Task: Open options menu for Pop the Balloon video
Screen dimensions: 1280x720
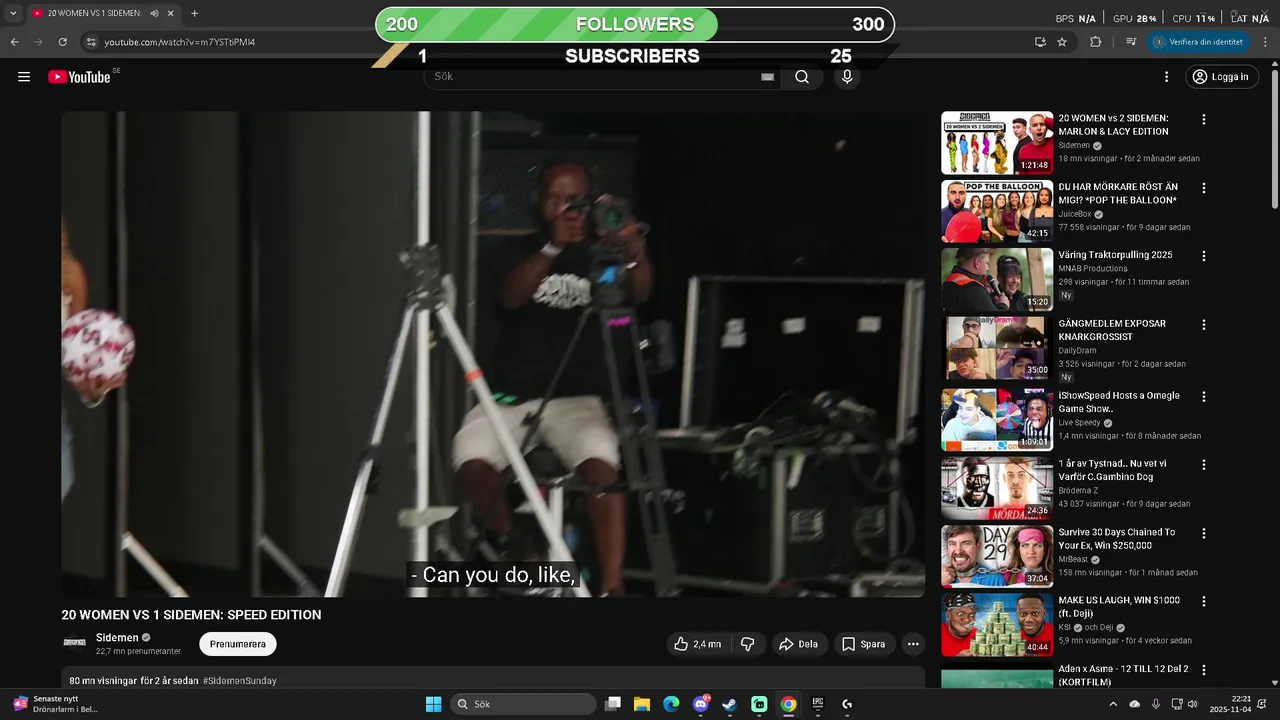Action: click(1204, 188)
